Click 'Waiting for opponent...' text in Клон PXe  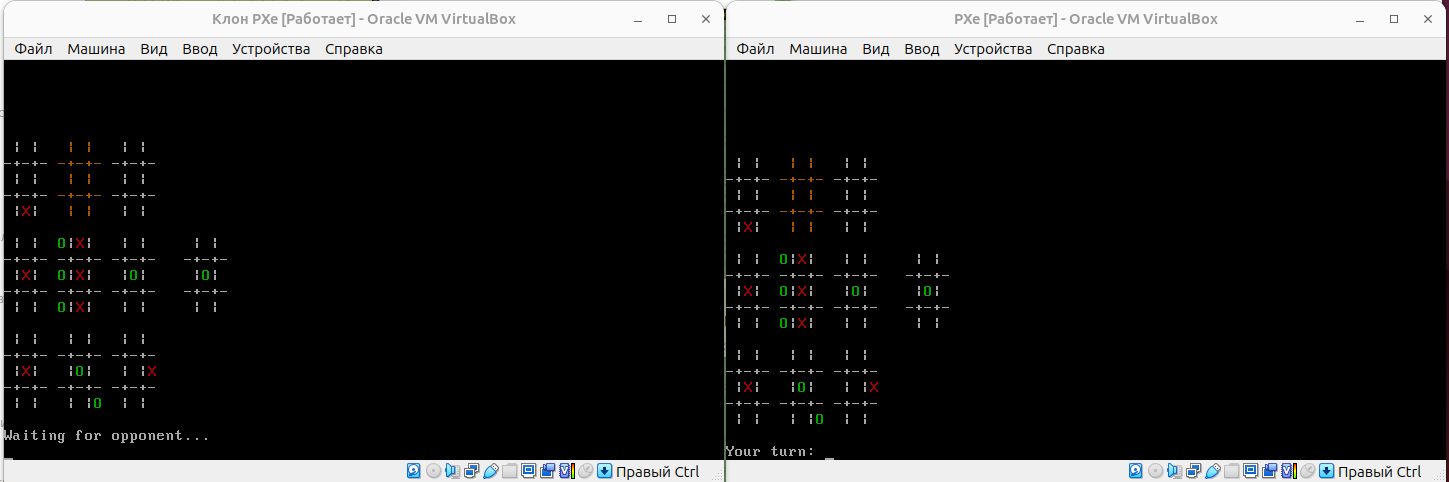[107, 436]
